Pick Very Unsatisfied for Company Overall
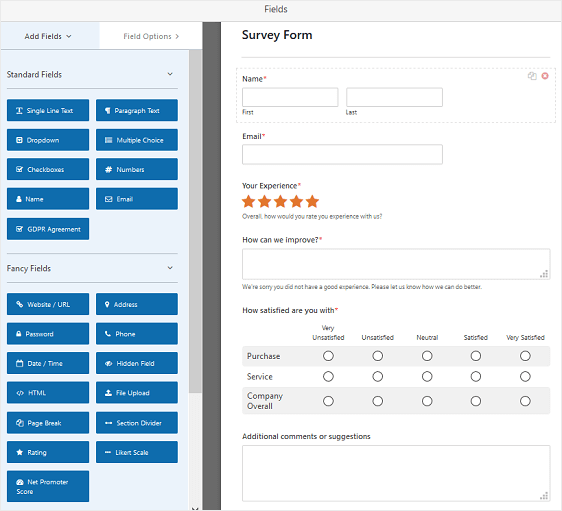 coord(328,401)
